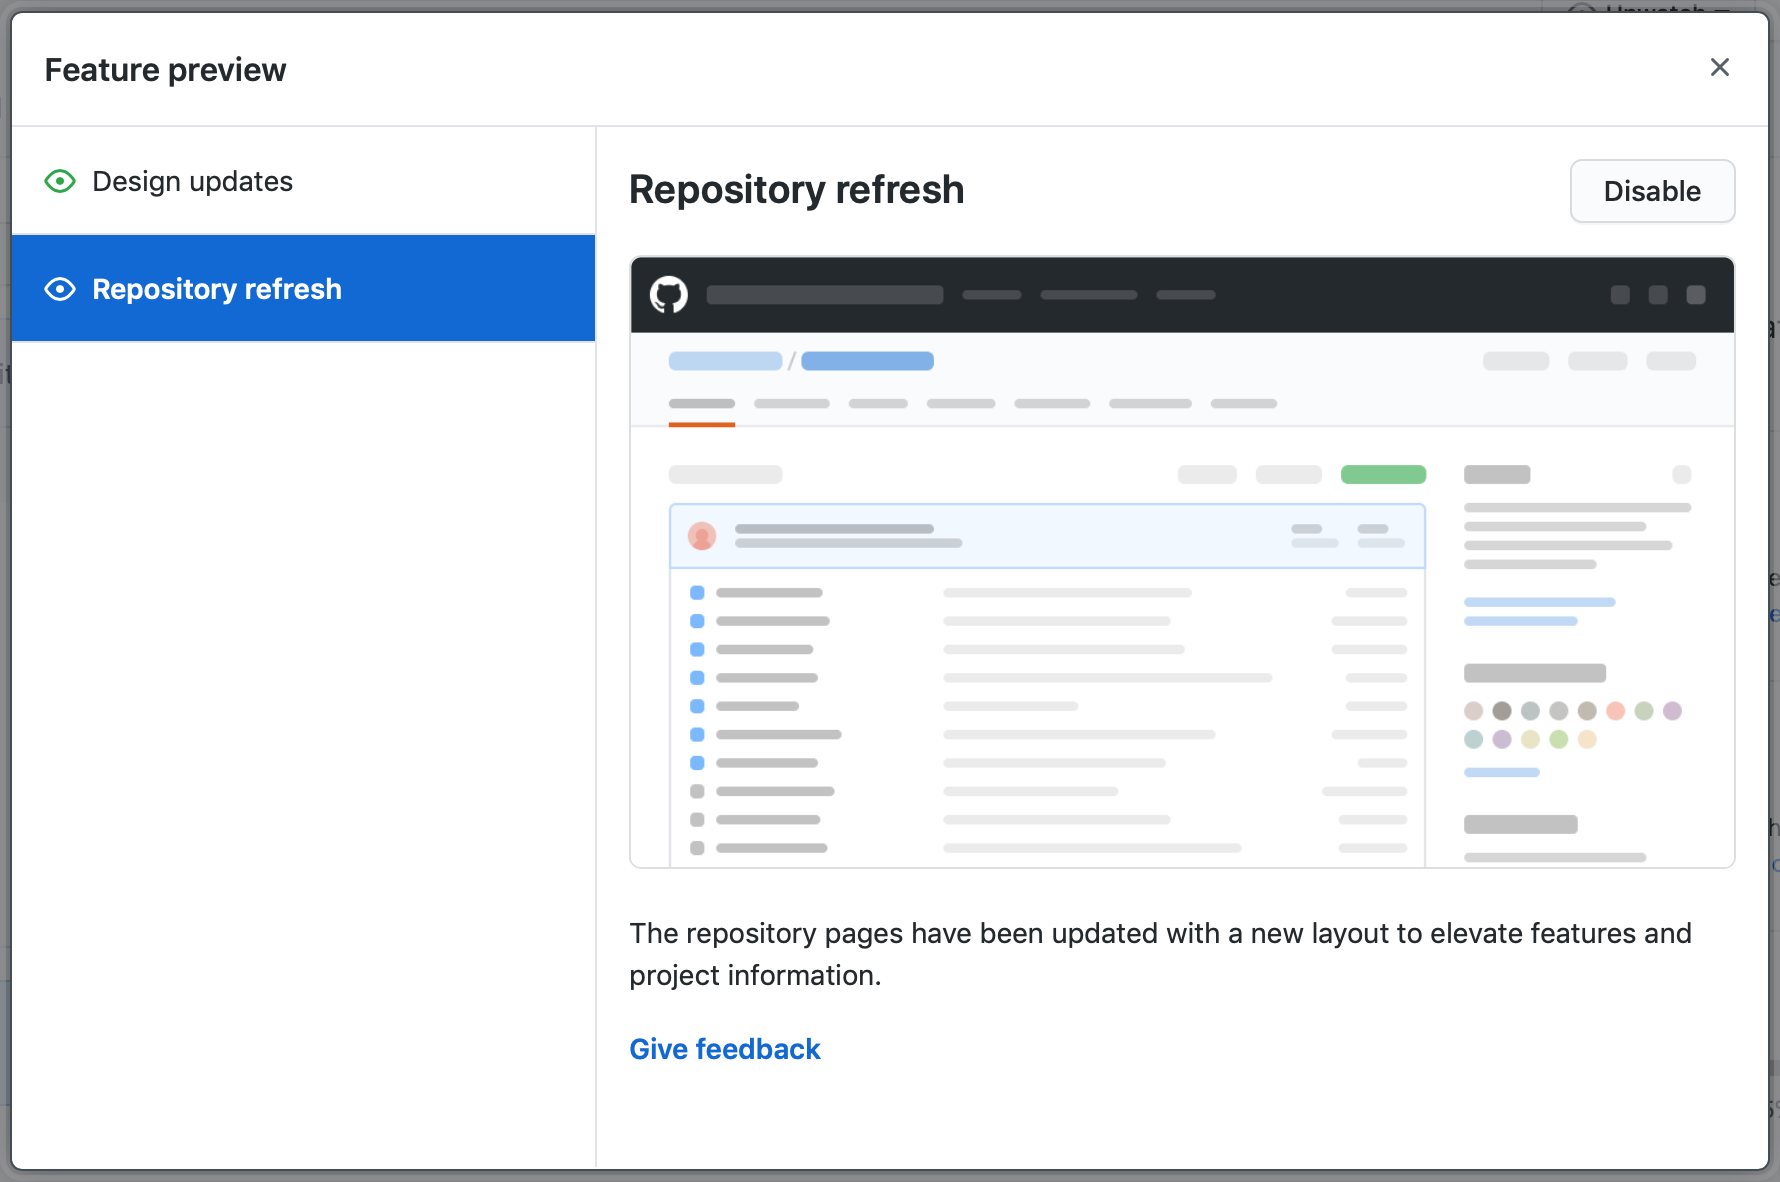Viewport: 1780px width, 1182px height.
Task: Open the Give feedback link
Action: pos(724,1049)
